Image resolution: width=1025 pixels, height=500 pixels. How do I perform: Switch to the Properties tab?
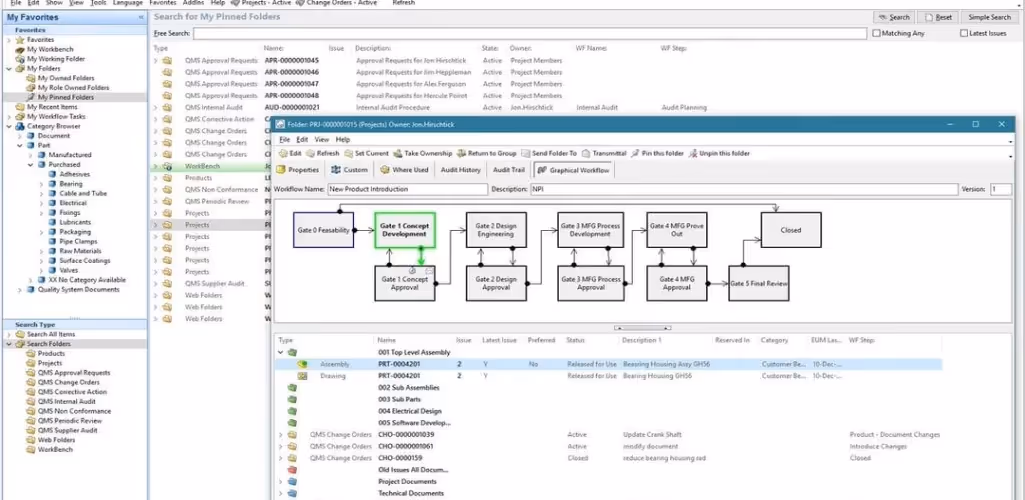298,170
